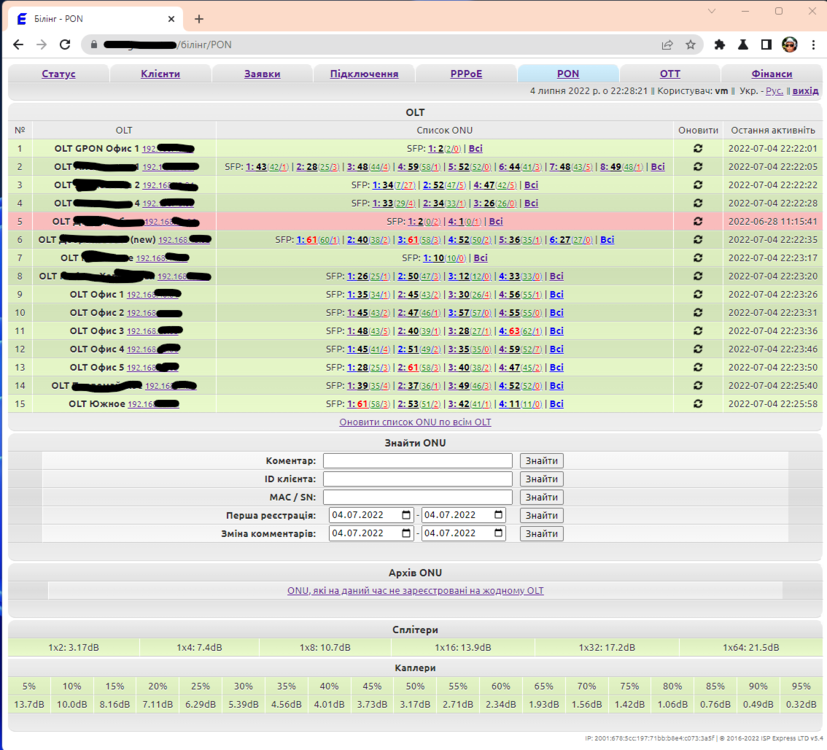Viewport: 827px width, 750px height.
Task: Open the browser extensions puzzle icon
Action: 721,44
